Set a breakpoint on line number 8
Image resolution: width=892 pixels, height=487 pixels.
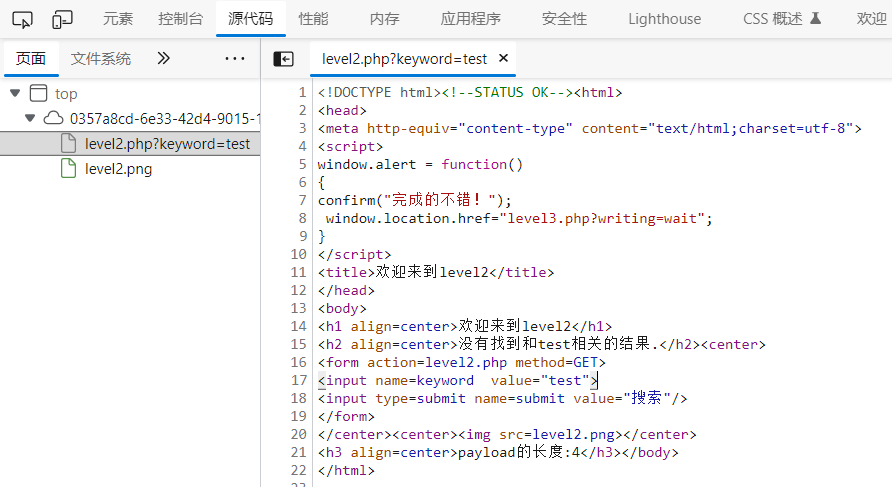[302, 218]
